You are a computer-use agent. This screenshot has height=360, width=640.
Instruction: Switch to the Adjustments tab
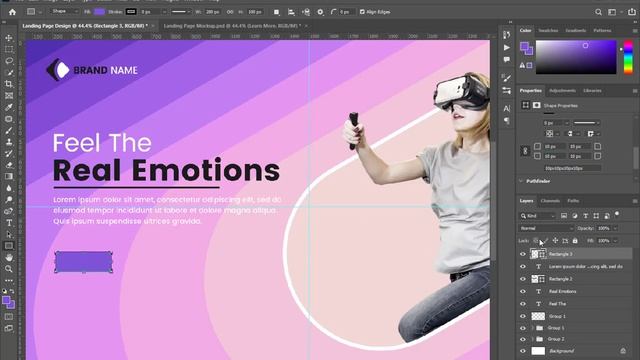tap(562, 91)
